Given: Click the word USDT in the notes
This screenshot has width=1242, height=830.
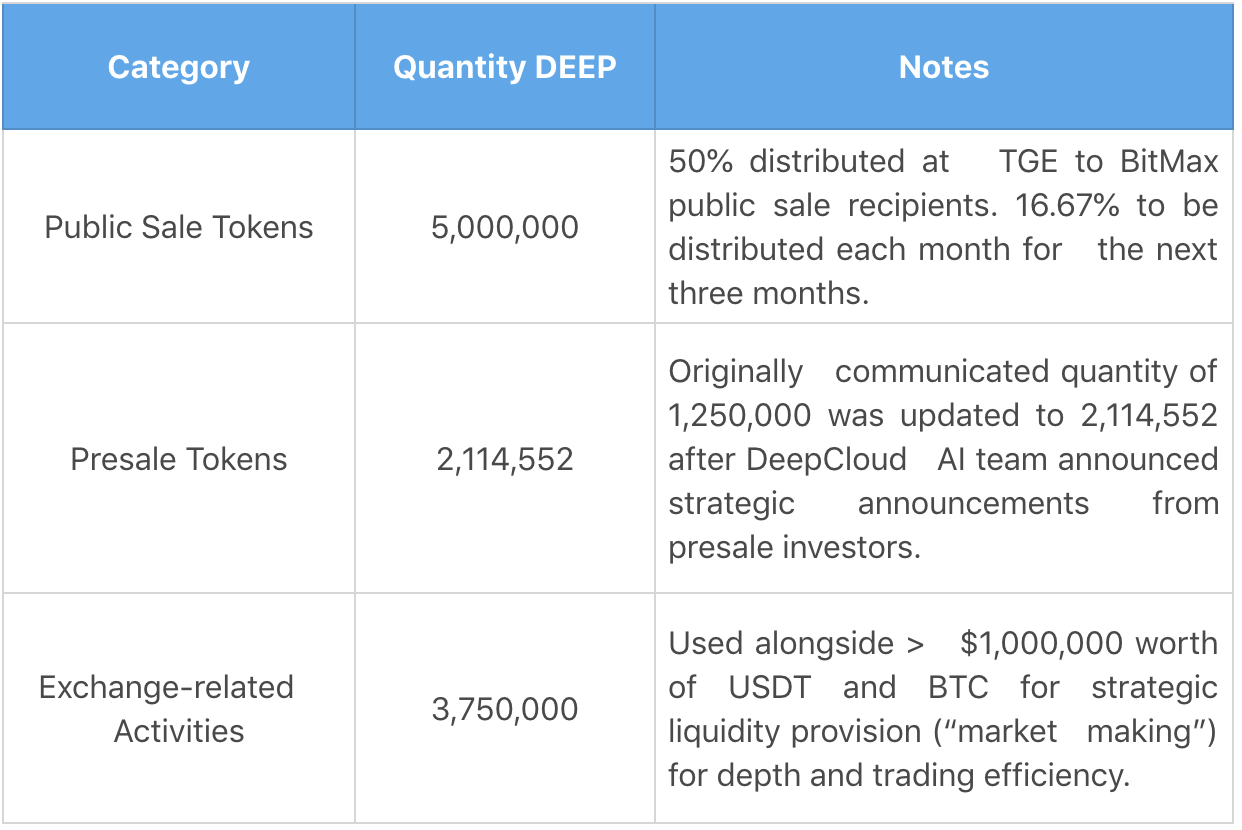Looking at the screenshot, I should (x=770, y=687).
